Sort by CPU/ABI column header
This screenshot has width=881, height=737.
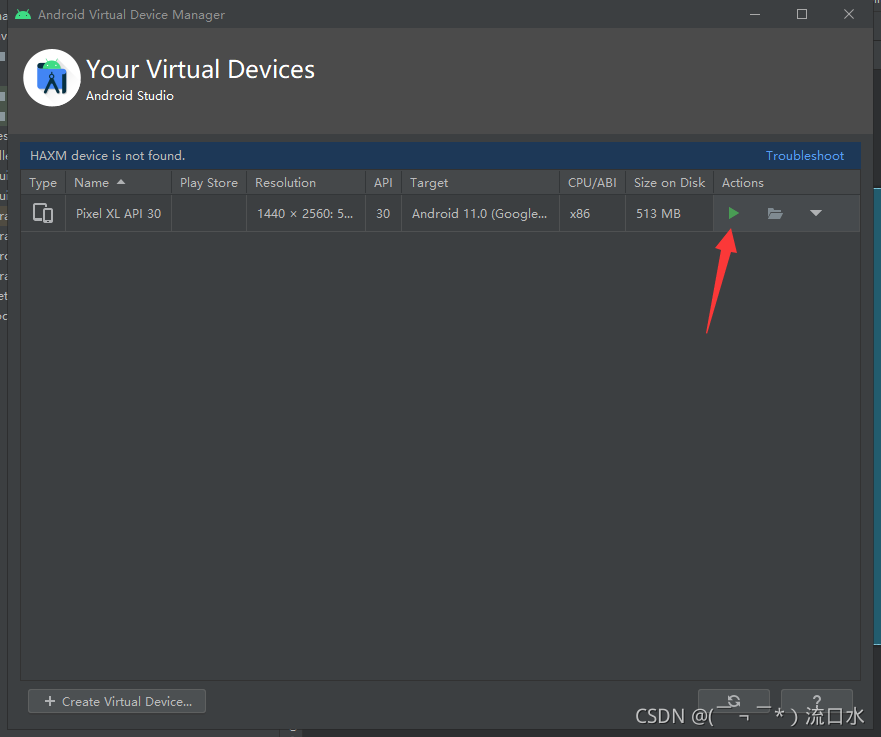[592, 183]
